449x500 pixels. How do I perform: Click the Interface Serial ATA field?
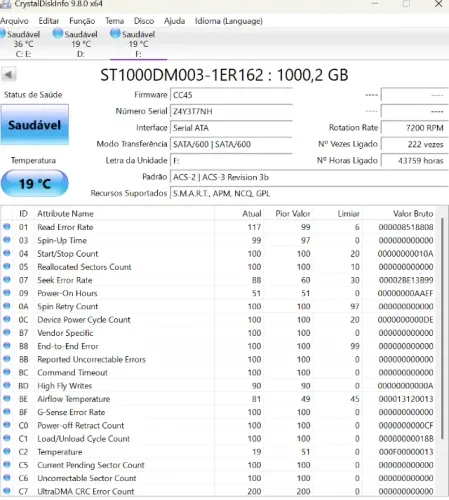[x=231, y=128]
